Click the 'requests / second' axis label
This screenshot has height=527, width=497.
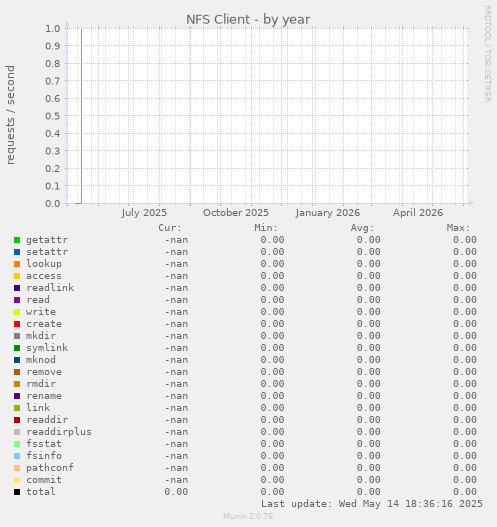[10, 115]
